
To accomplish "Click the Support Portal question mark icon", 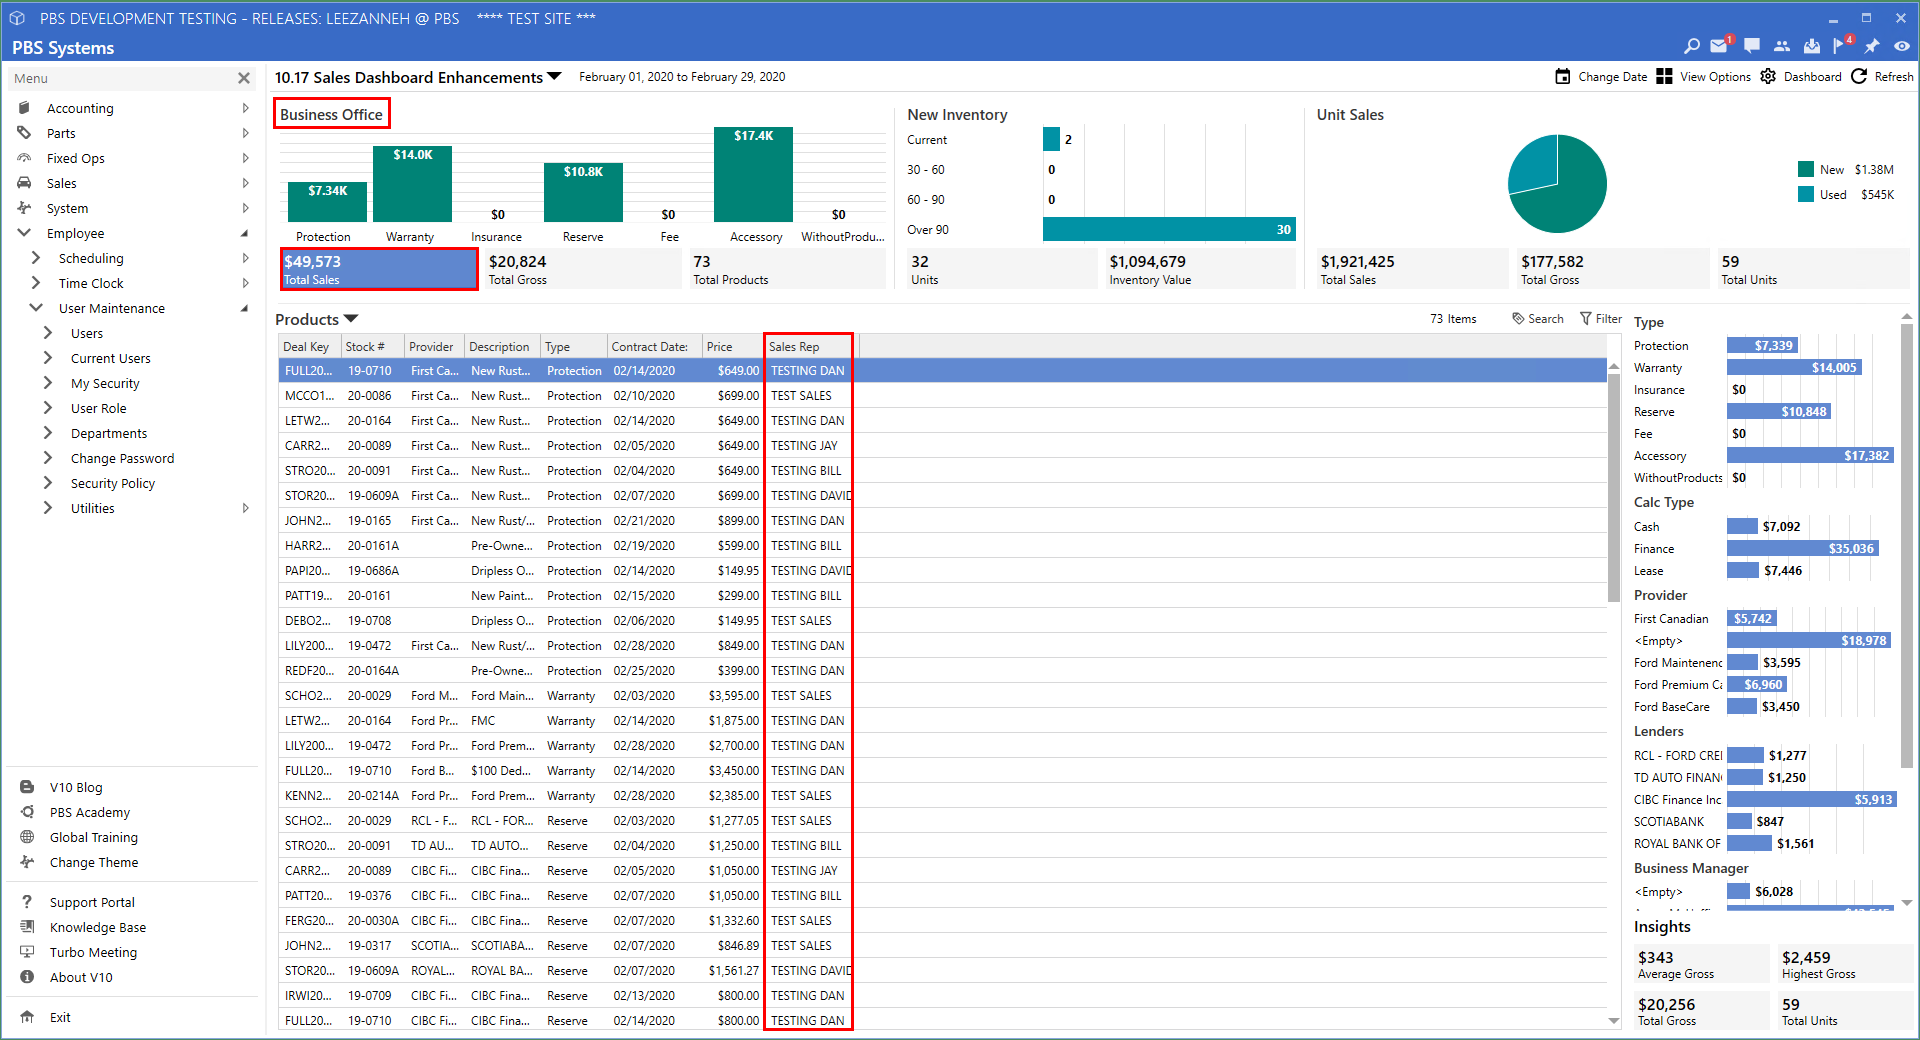I will [27, 902].
